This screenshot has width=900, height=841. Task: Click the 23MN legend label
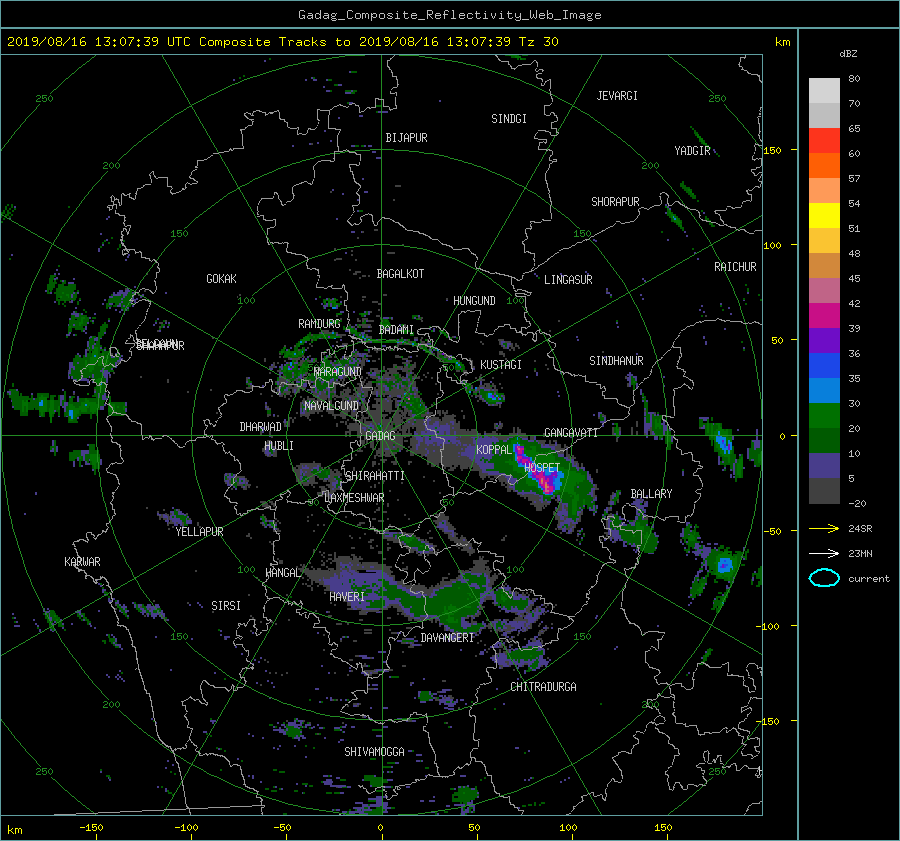(x=860, y=553)
